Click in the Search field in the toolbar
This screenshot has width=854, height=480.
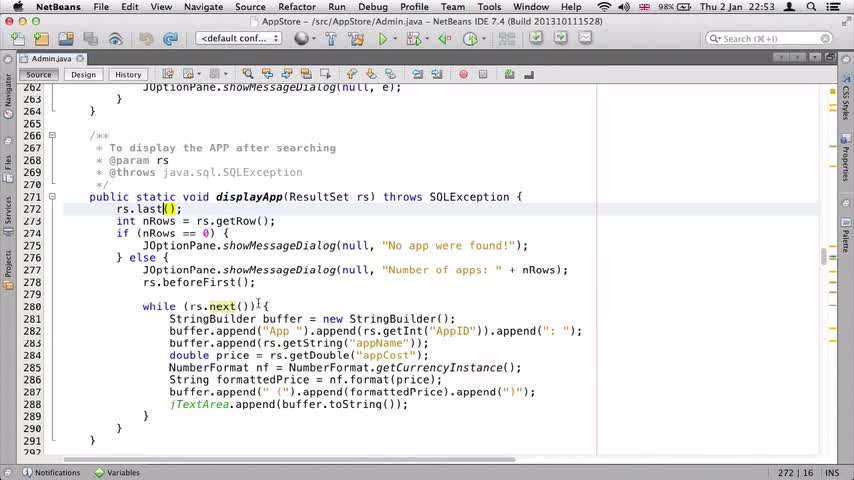[768, 39]
